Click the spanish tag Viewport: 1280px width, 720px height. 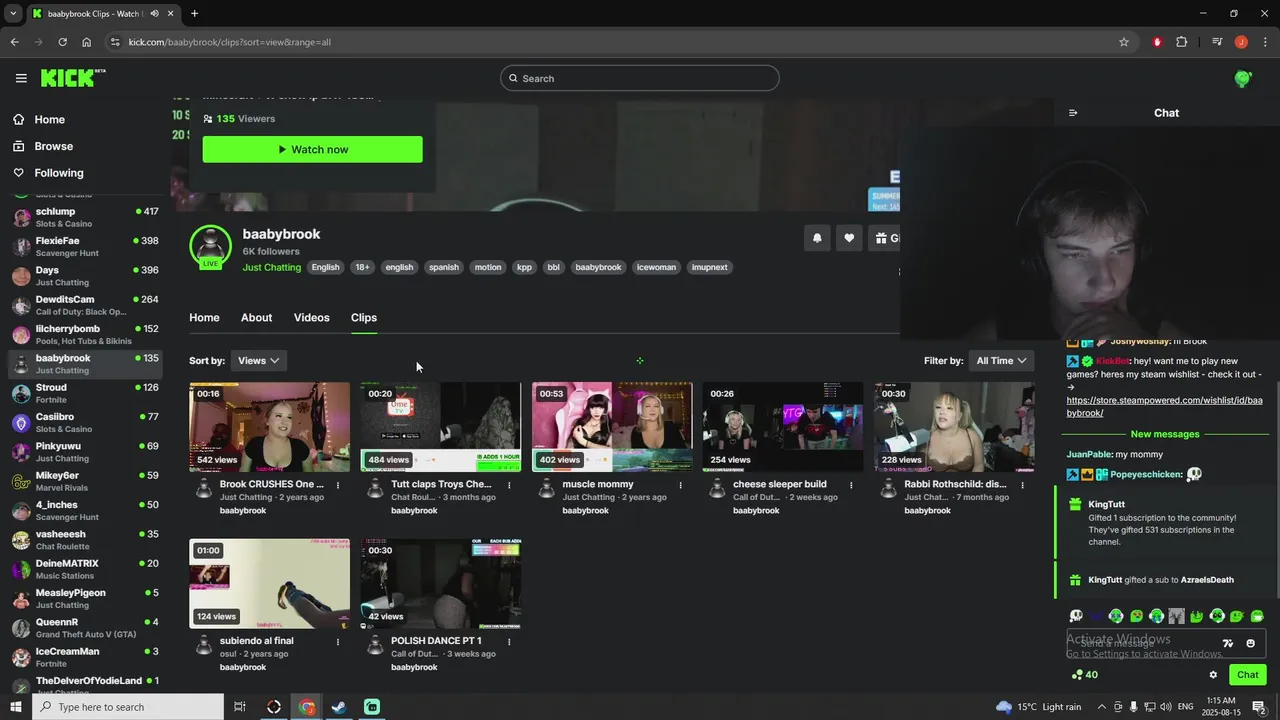coord(443,267)
